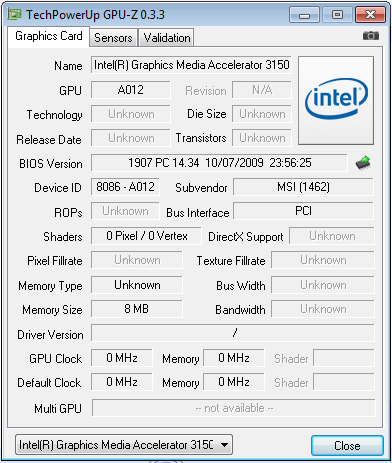This screenshot has width=392, height=463.
Task: Click the Memory Size field showing 8 MB
Action: click(x=137, y=309)
